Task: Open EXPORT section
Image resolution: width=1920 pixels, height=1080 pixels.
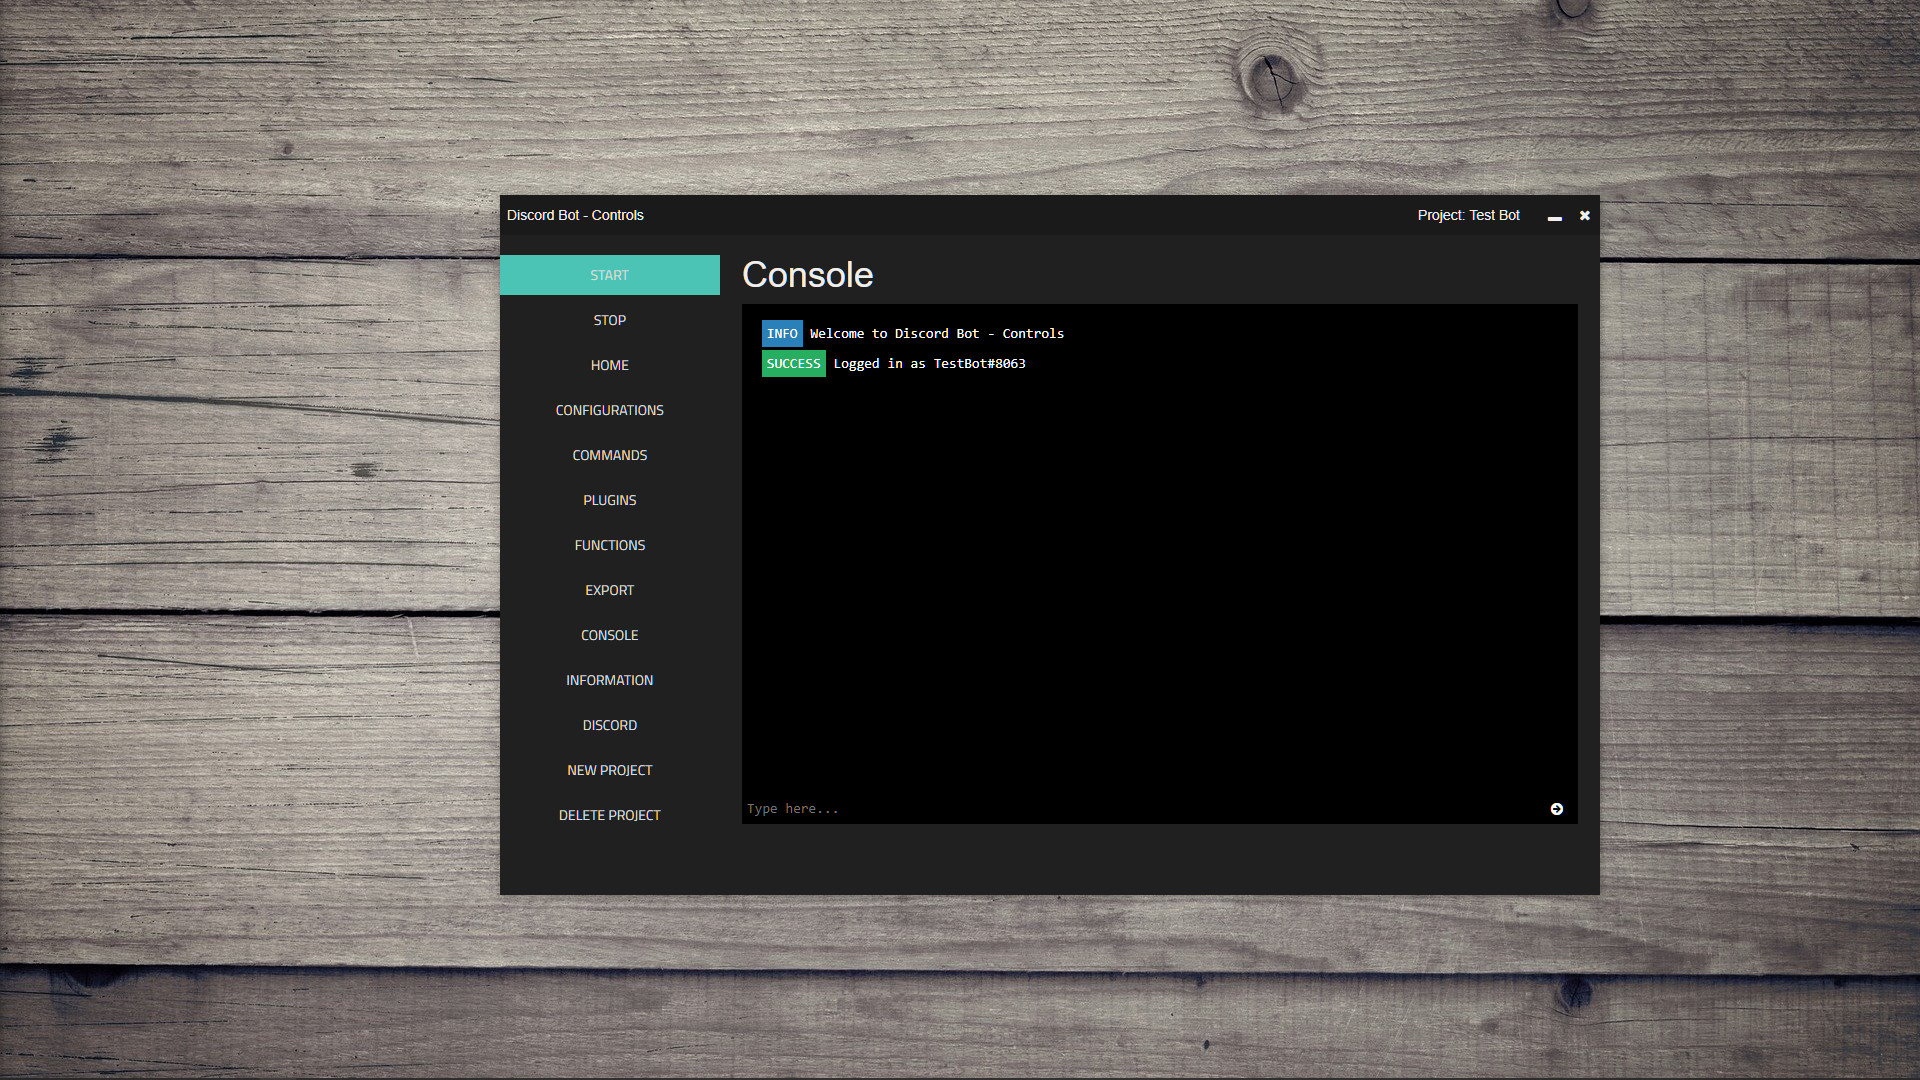Action: click(x=610, y=590)
